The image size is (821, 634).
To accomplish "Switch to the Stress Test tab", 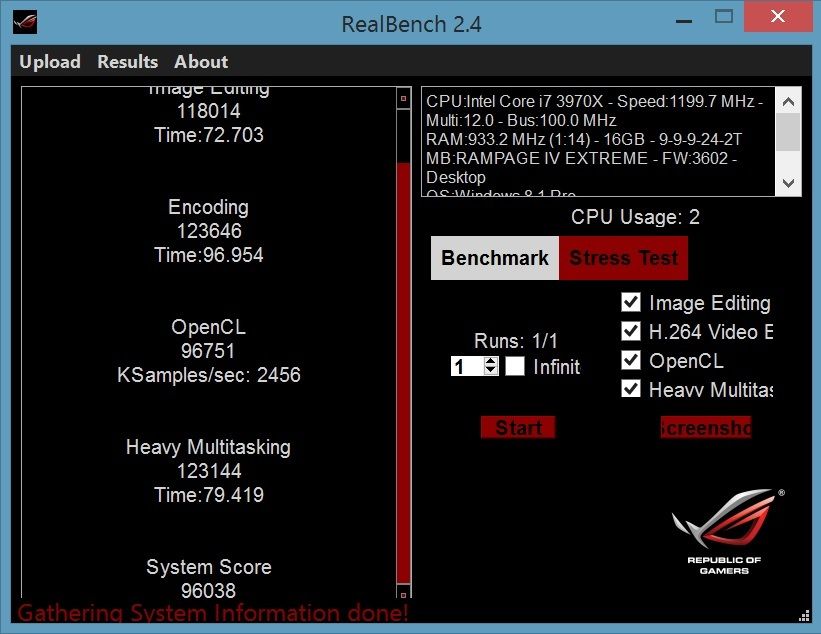I will point(623,258).
